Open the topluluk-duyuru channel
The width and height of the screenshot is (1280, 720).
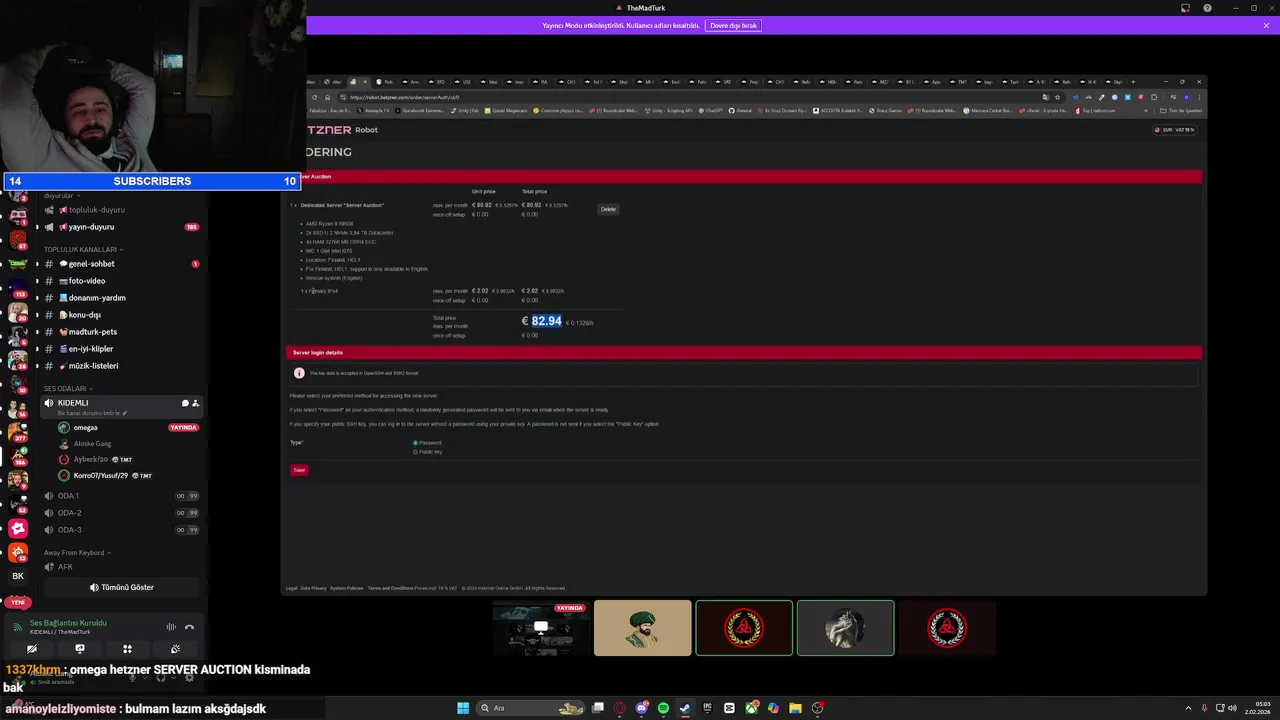tap(120, 210)
